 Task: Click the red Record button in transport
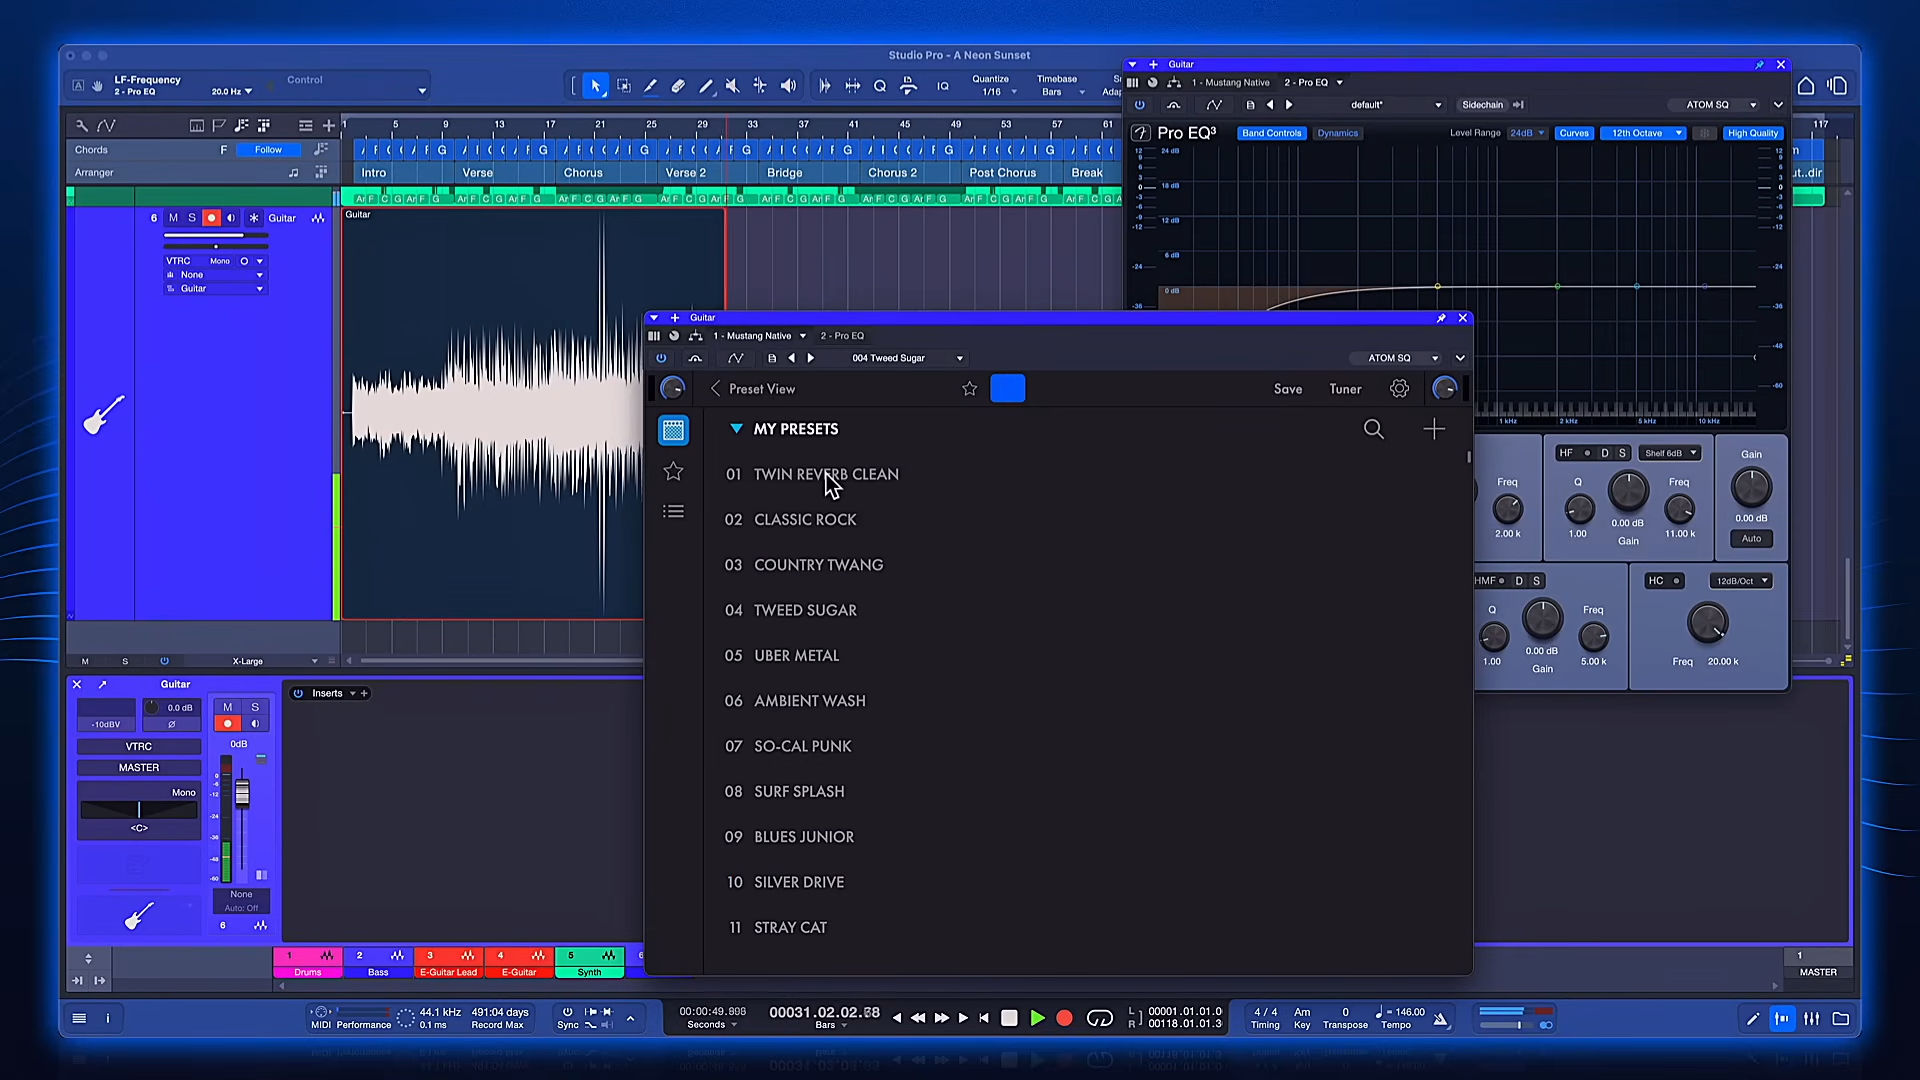[x=1064, y=1018]
